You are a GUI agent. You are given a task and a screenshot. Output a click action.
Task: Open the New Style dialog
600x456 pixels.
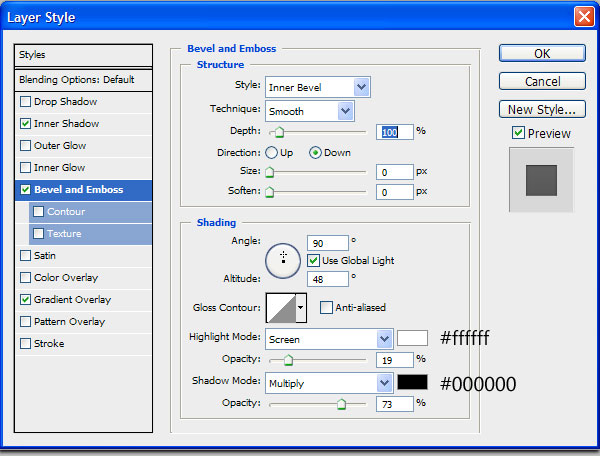click(542, 109)
